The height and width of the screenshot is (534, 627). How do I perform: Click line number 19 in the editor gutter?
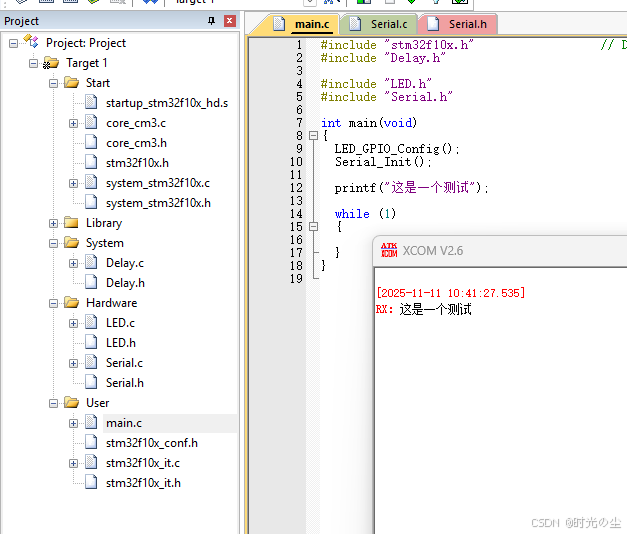296,279
